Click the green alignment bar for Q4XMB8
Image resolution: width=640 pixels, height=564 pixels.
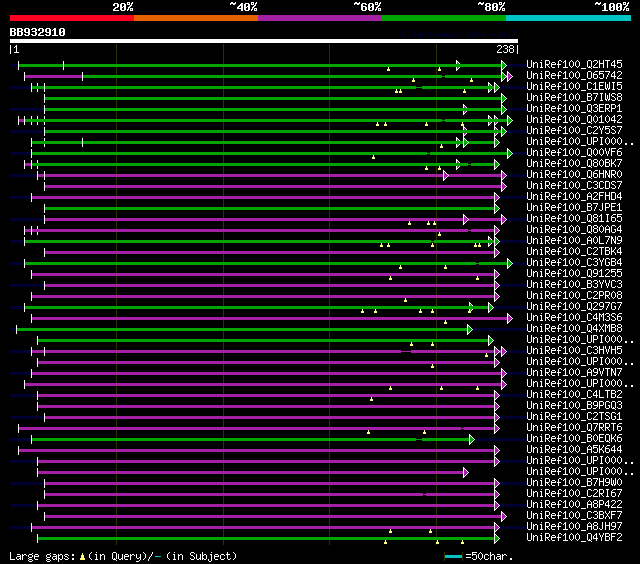coord(244,330)
